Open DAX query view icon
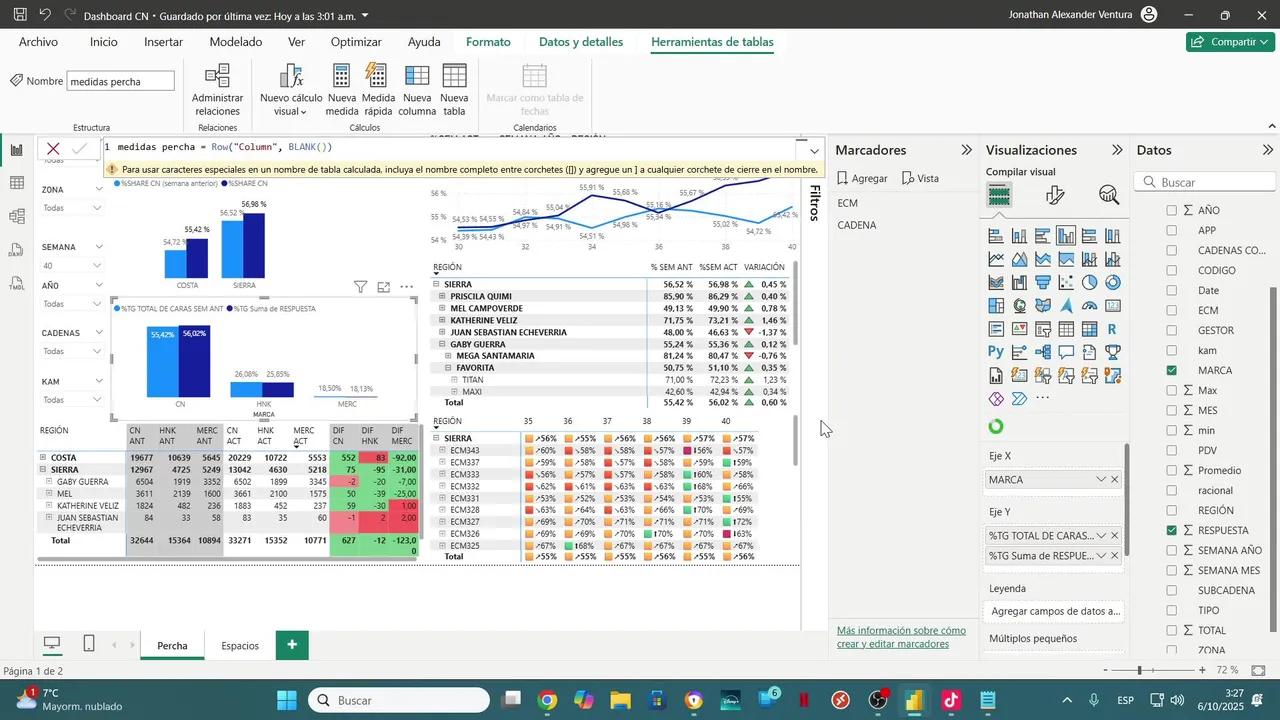The width and height of the screenshot is (1280, 720). (x=16, y=250)
